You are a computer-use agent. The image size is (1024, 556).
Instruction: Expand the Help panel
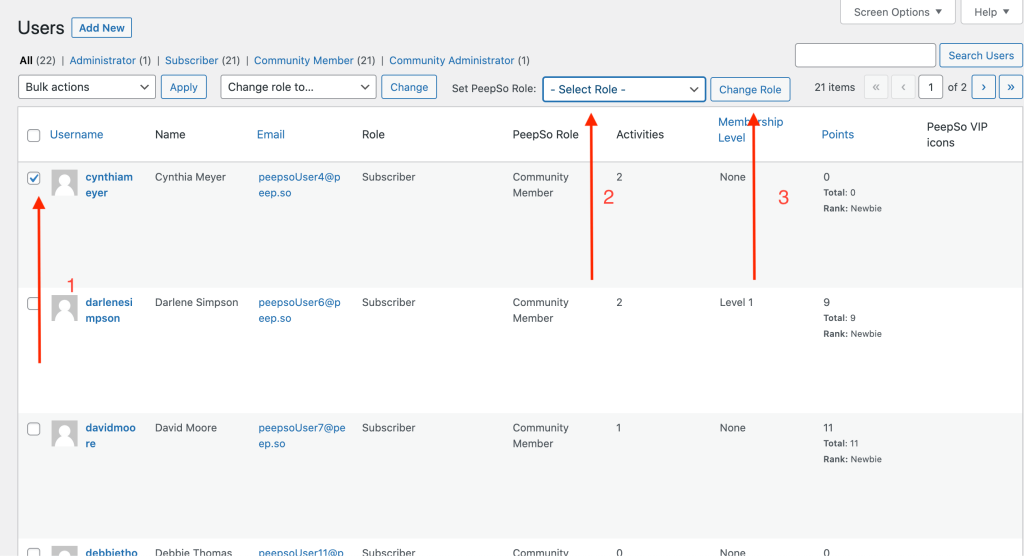click(x=991, y=12)
